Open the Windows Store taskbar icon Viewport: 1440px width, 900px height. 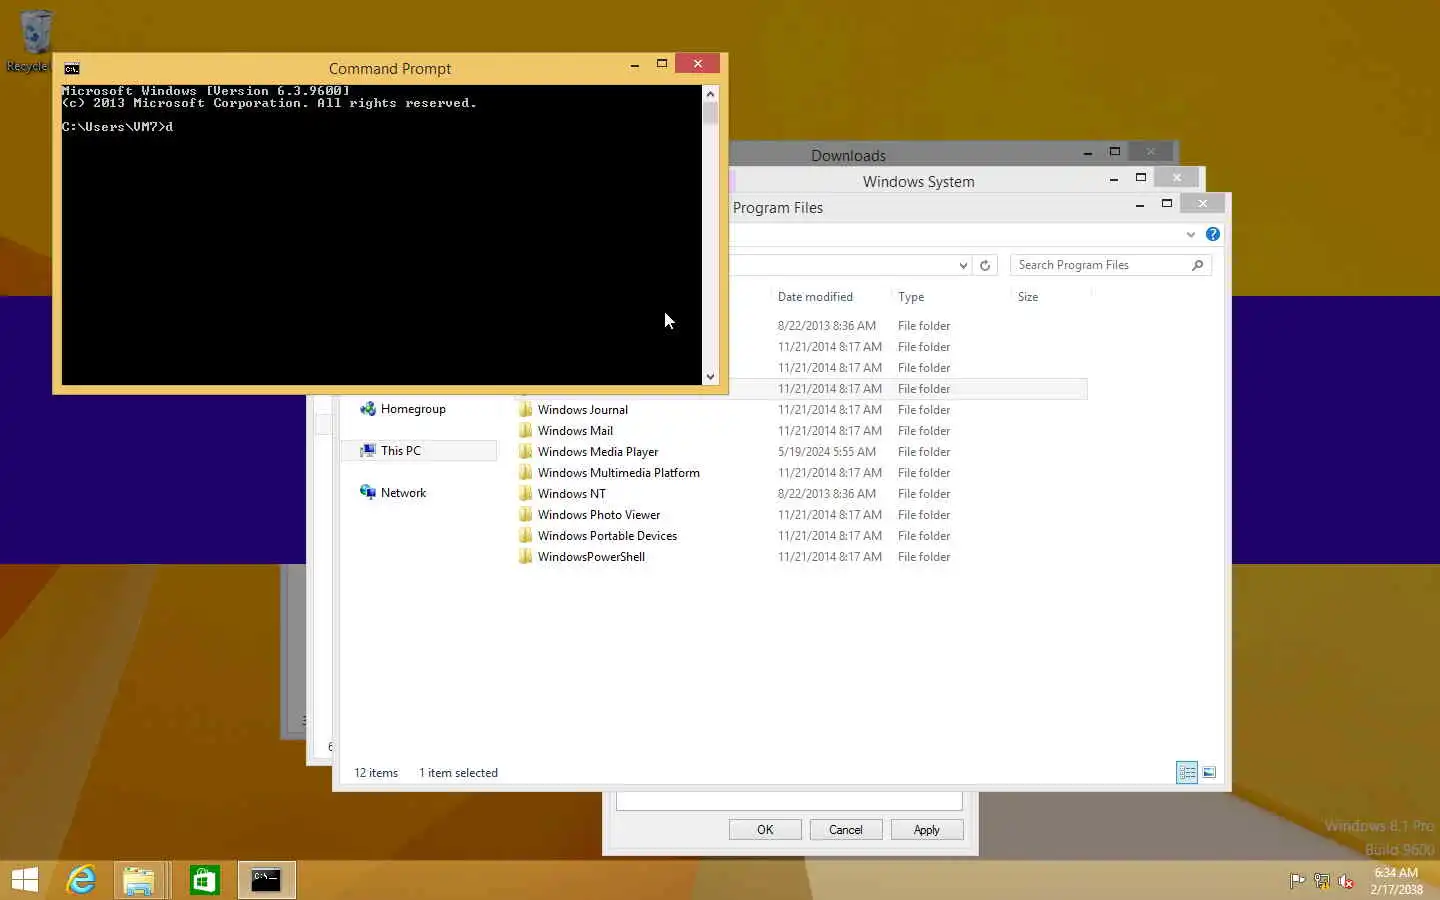(205, 880)
